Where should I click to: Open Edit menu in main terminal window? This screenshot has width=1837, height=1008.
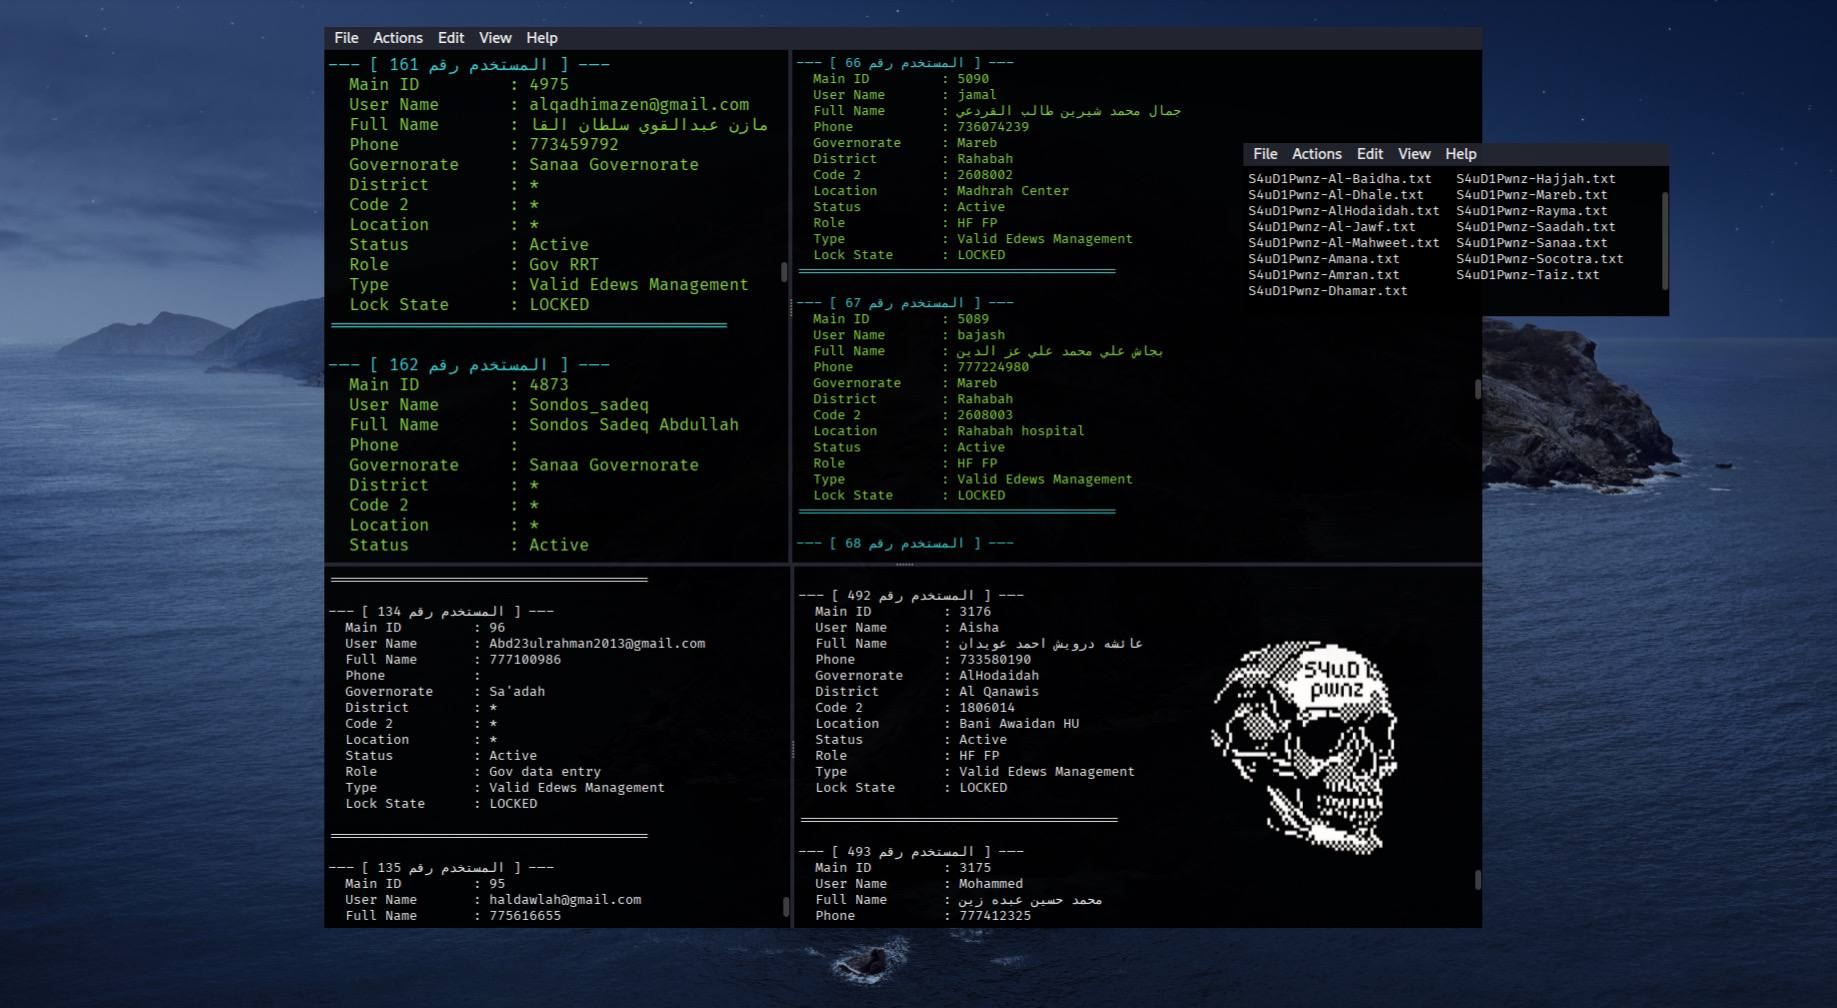click(451, 38)
